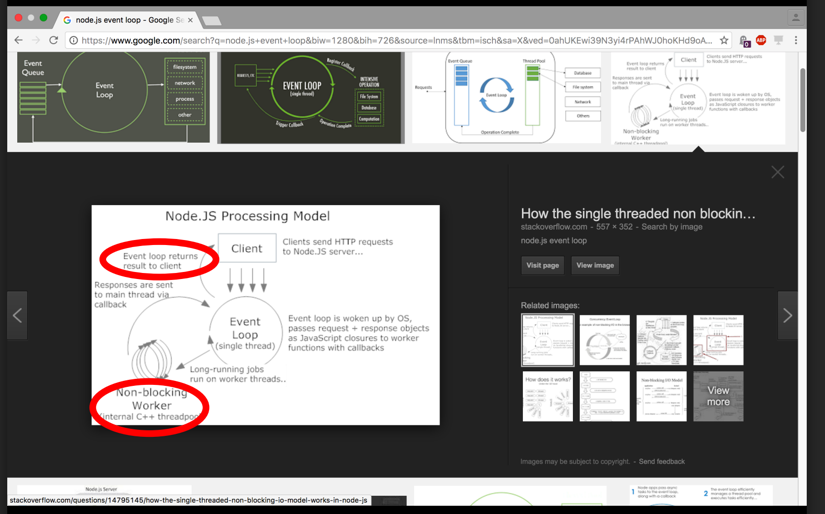Screen dimensions: 825x514
Task: Go back to the previous page
Action: tap(18, 40)
